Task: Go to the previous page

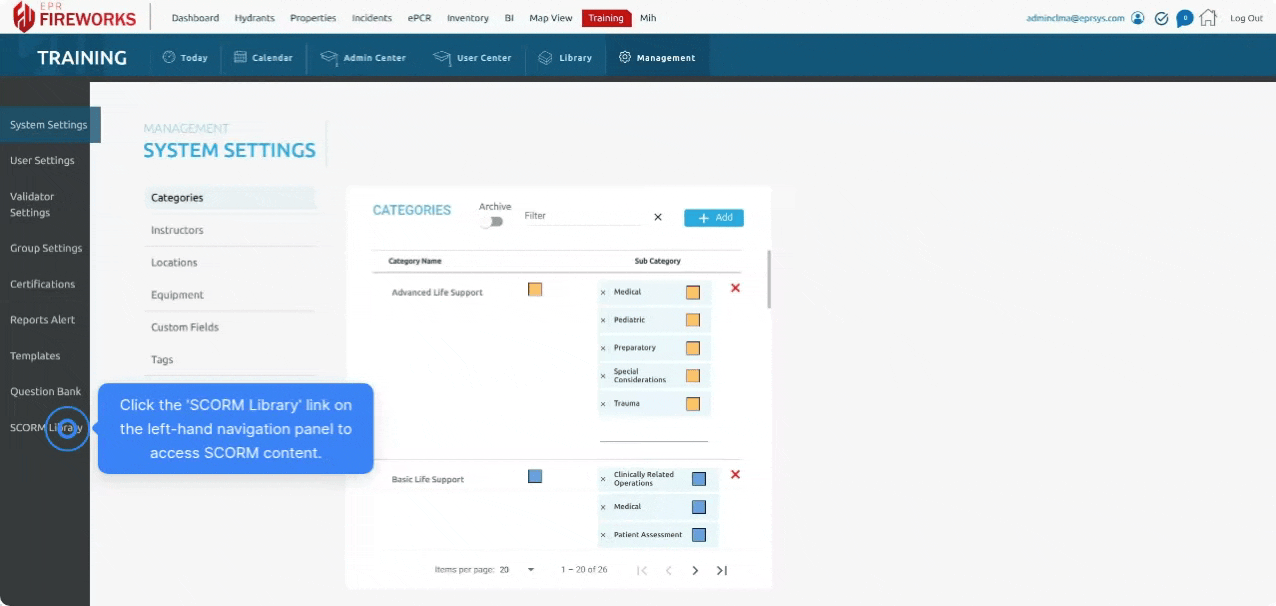Action: click(x=669, y=570)
